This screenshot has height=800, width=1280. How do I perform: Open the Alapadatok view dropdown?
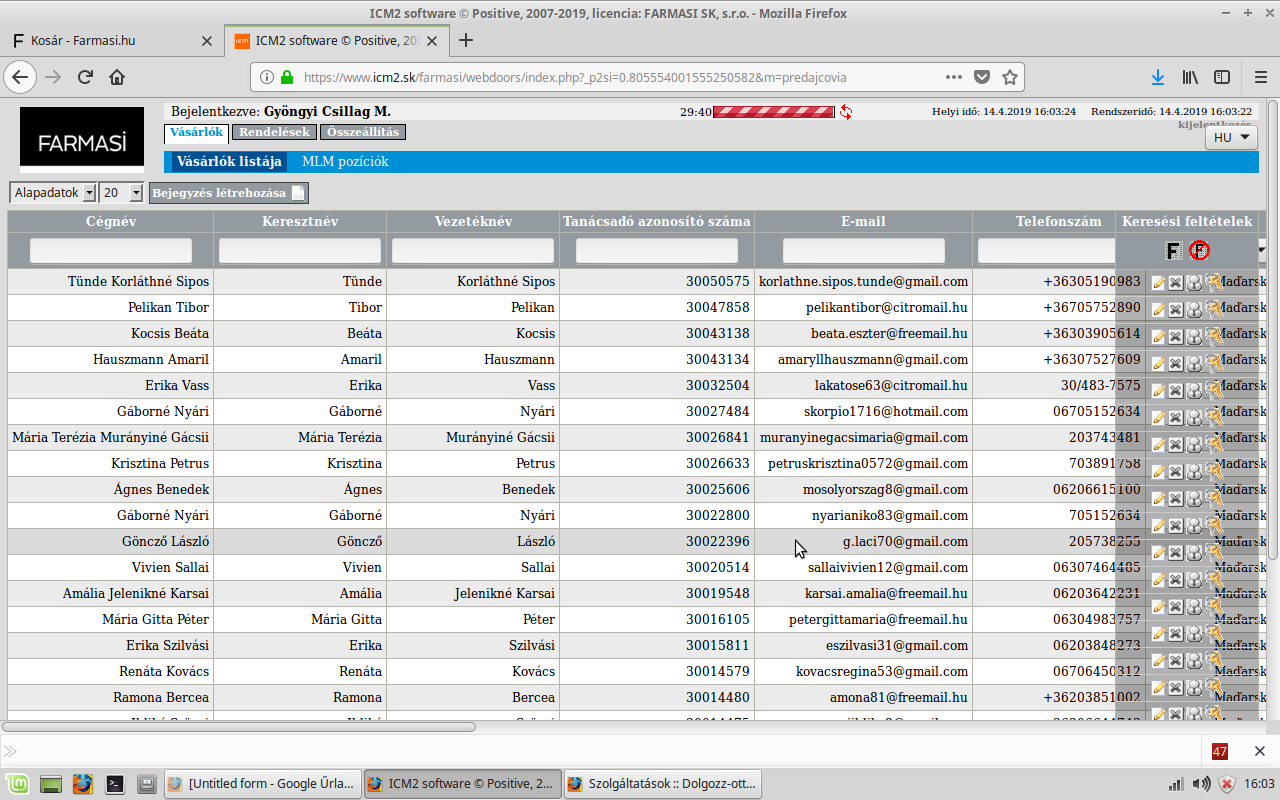point(53,193)
